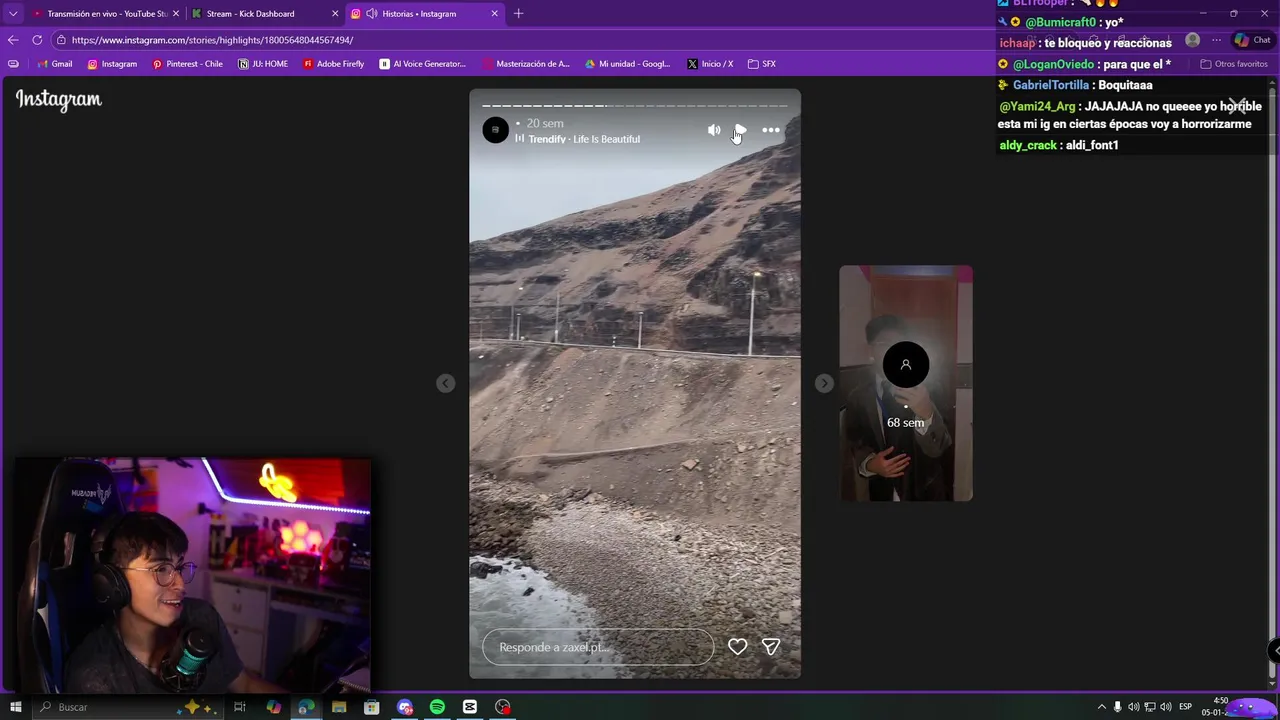1280x720 pixels.
Task: Show hidden system tray icons
Action: click(1102, 707)
